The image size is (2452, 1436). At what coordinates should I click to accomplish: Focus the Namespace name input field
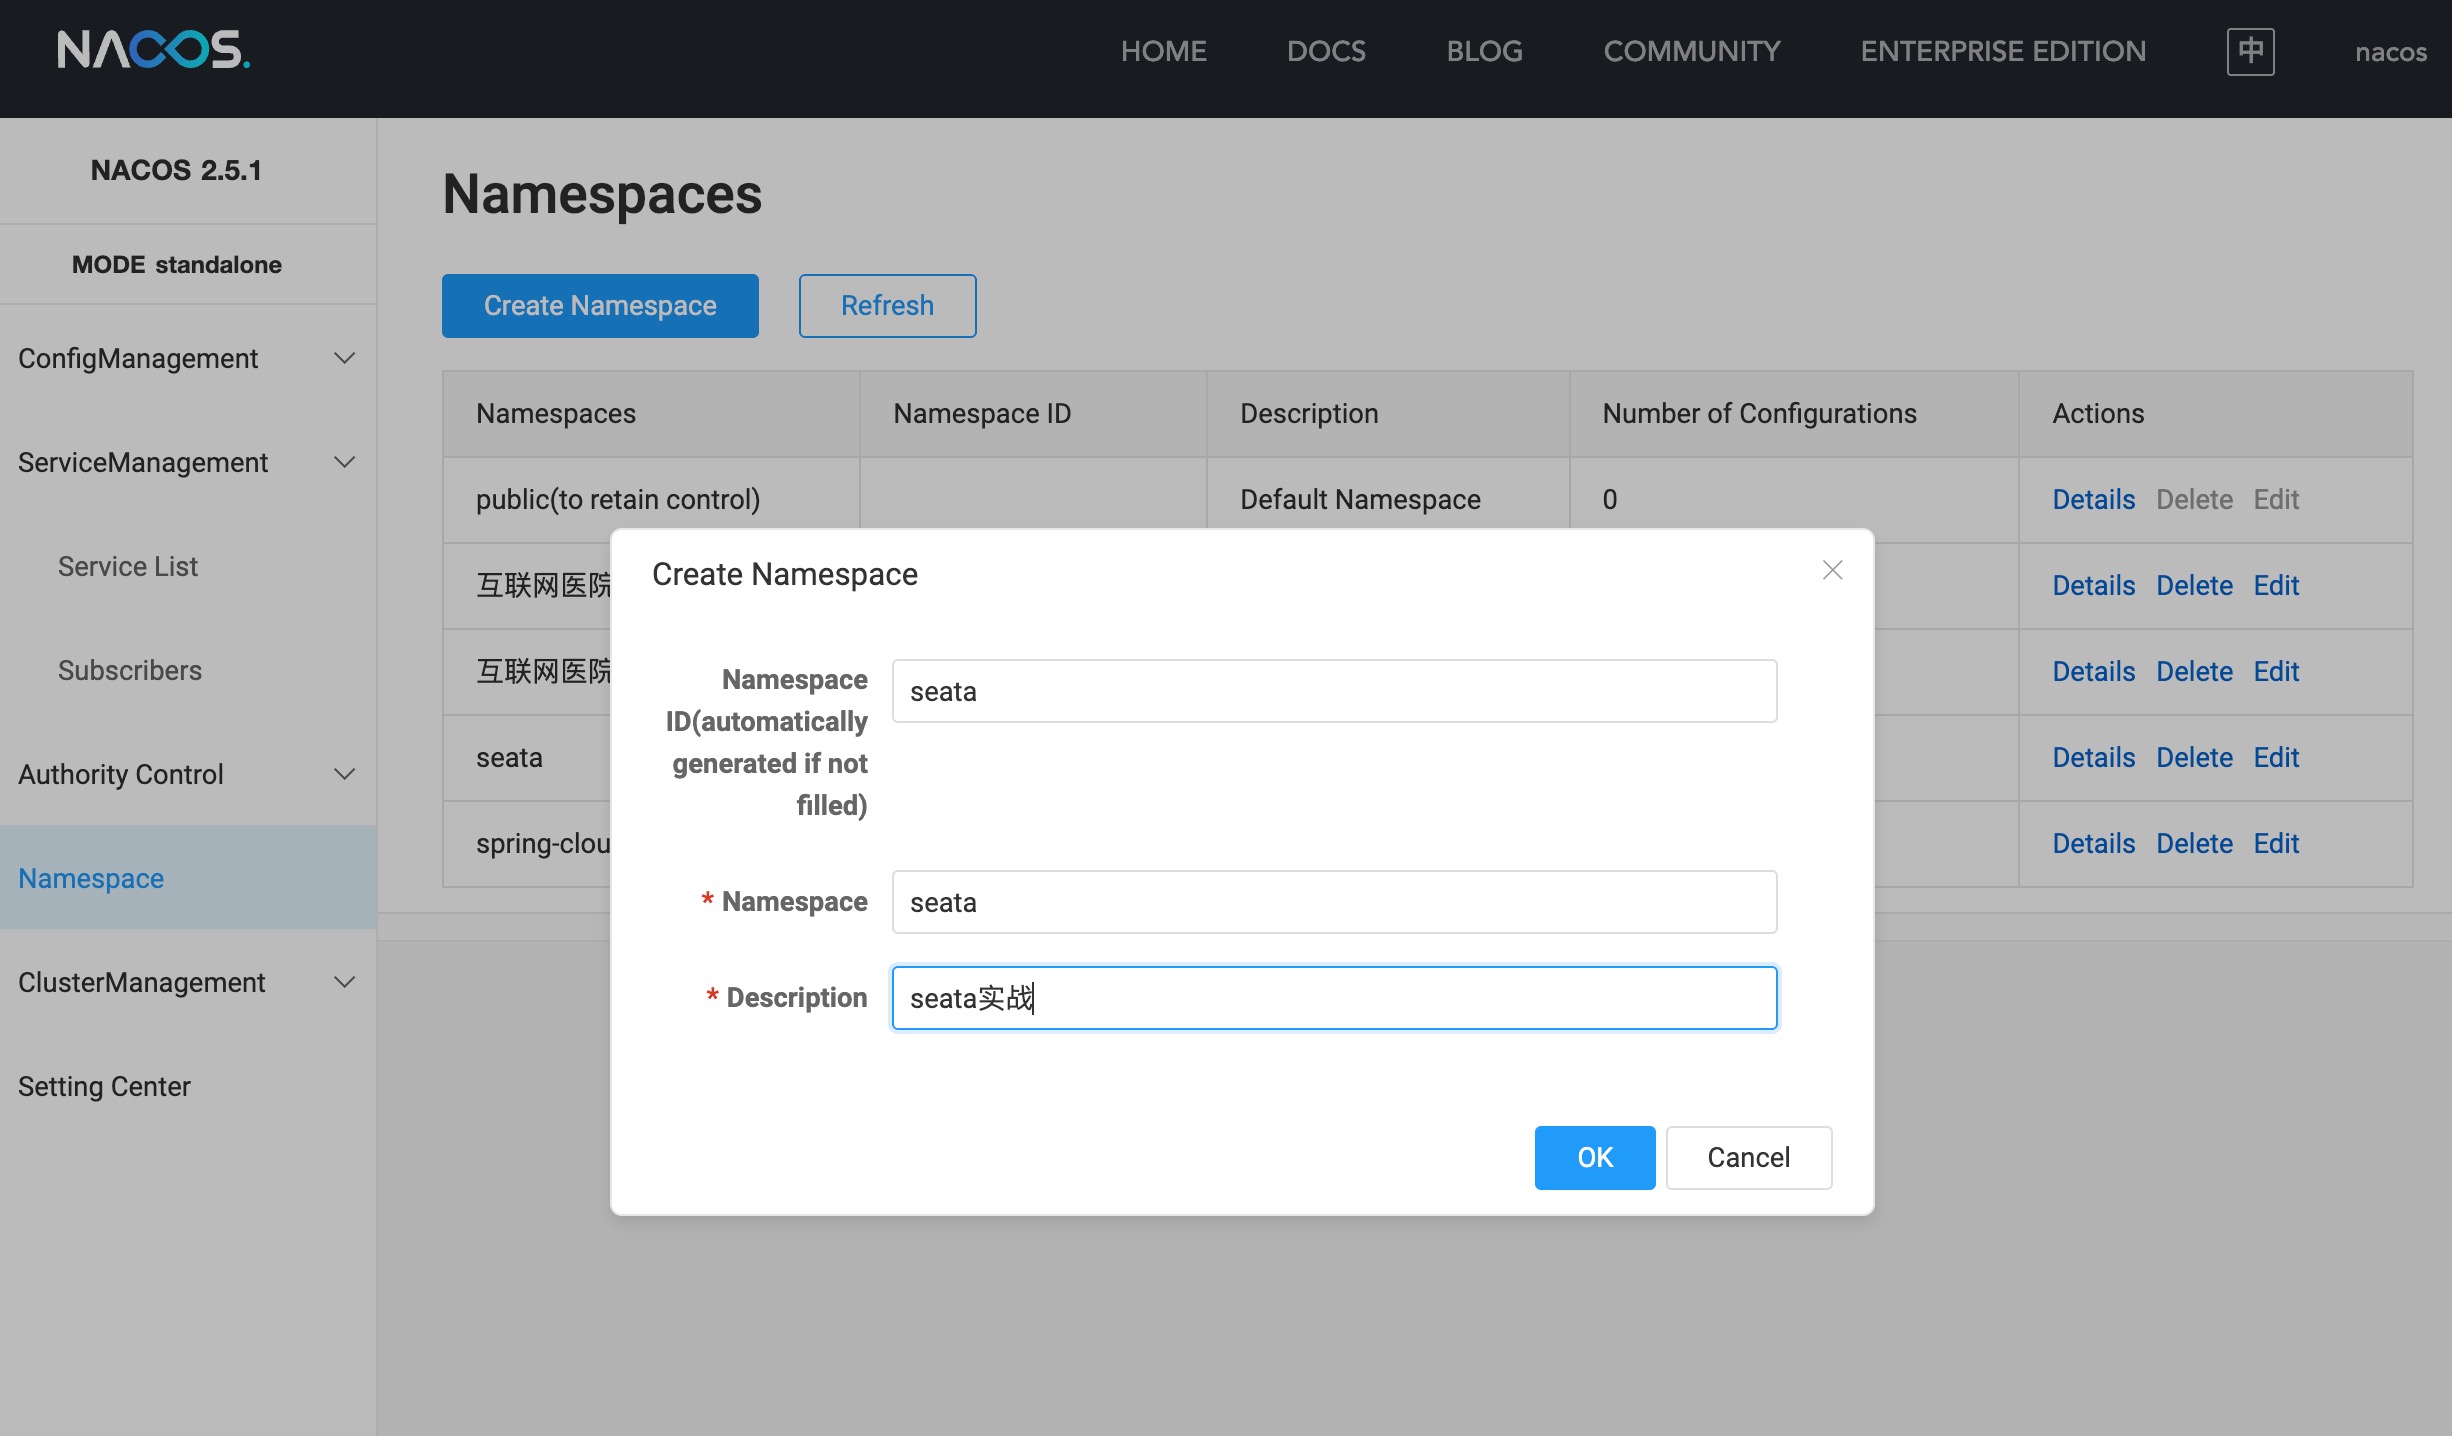point(1334,902)
